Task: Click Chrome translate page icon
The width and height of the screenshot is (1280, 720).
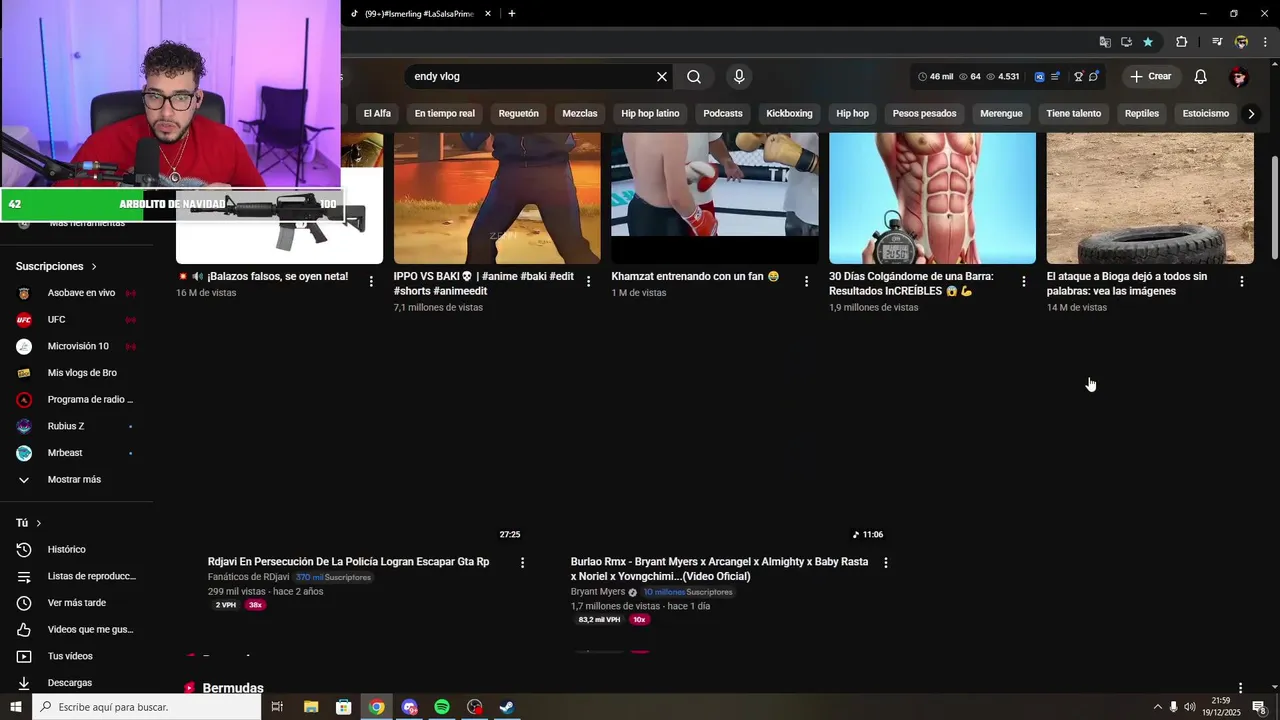Action: [x=1105, y=42]
